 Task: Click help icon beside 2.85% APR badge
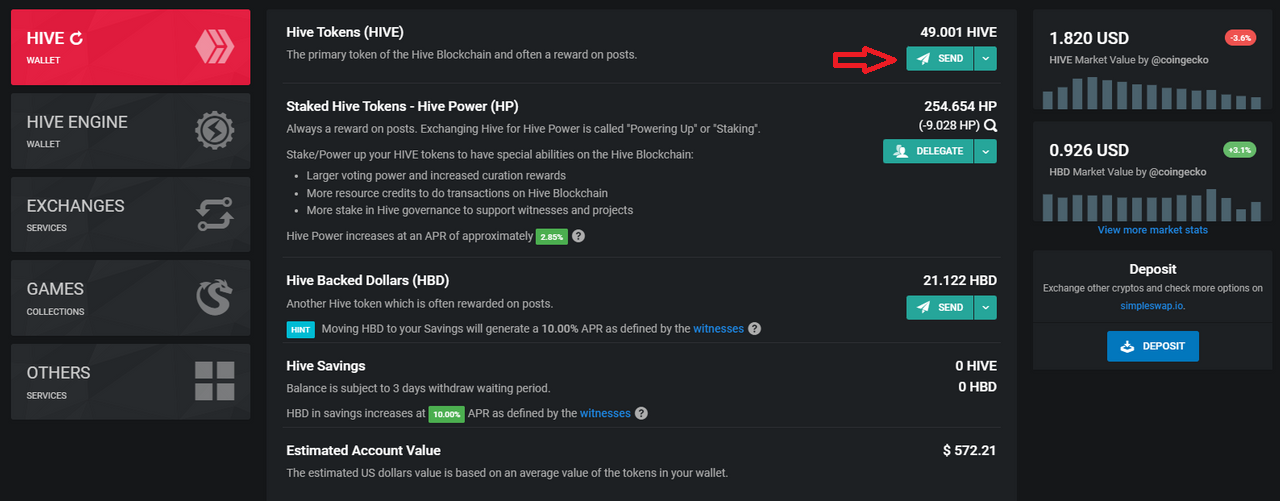pyautogui.click(x=578, y=237)
